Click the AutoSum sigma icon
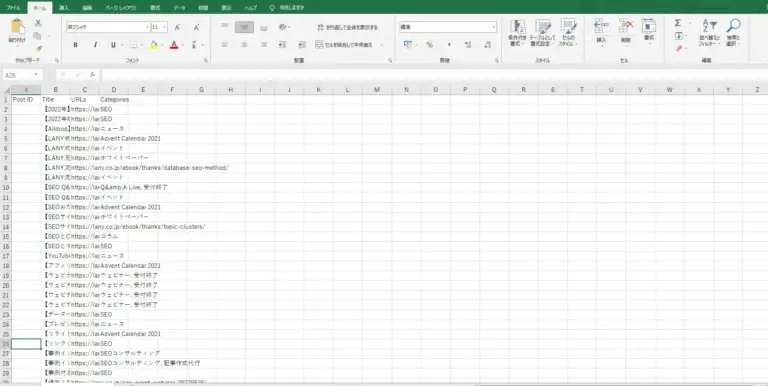The width and height of the screenshot is (768, 386). pos(678,23)
